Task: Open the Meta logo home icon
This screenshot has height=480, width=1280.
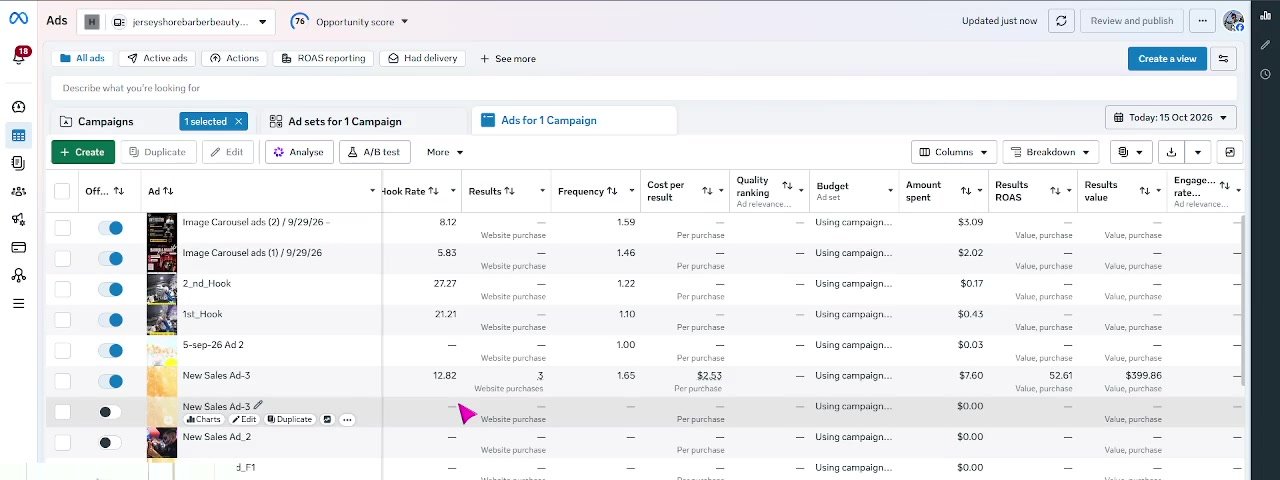Action: point(19,19)
